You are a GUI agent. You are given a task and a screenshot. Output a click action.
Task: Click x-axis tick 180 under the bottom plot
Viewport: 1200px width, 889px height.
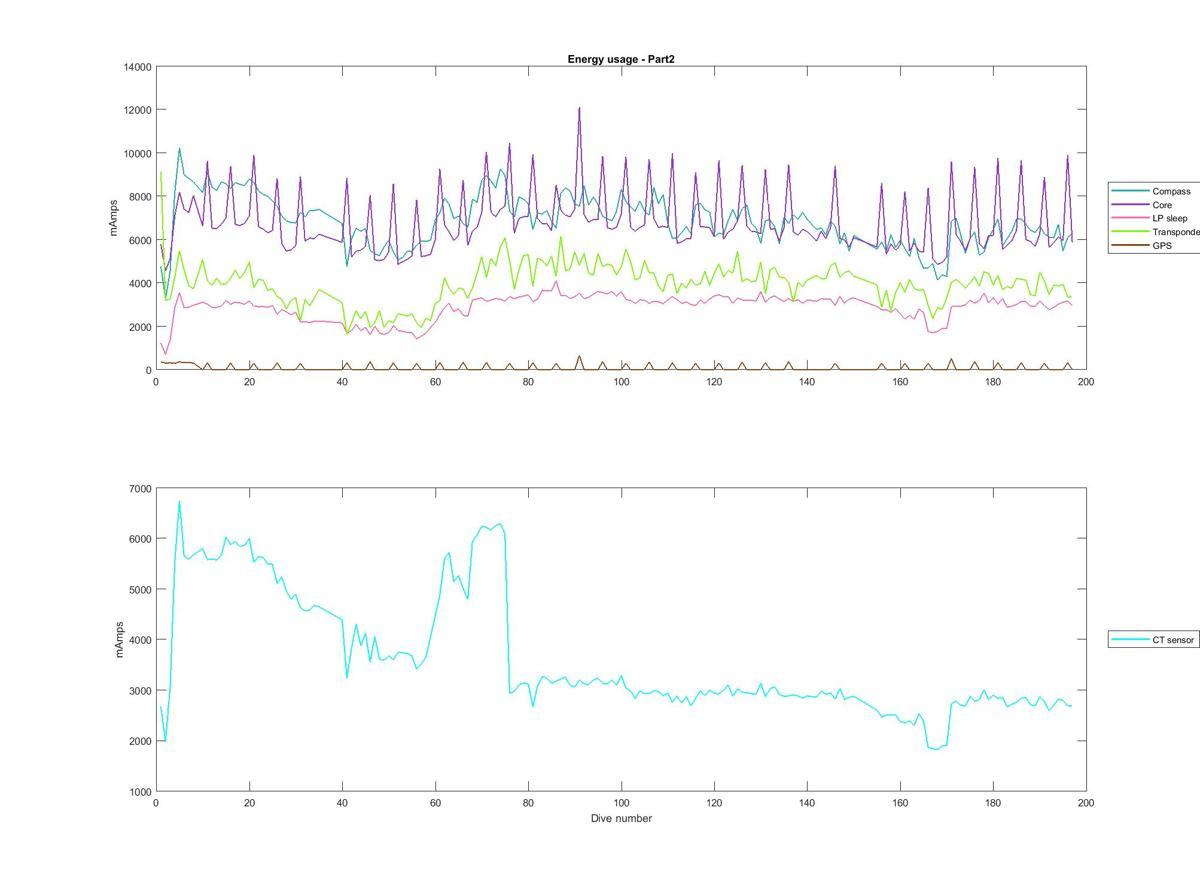tap(993, 802)
